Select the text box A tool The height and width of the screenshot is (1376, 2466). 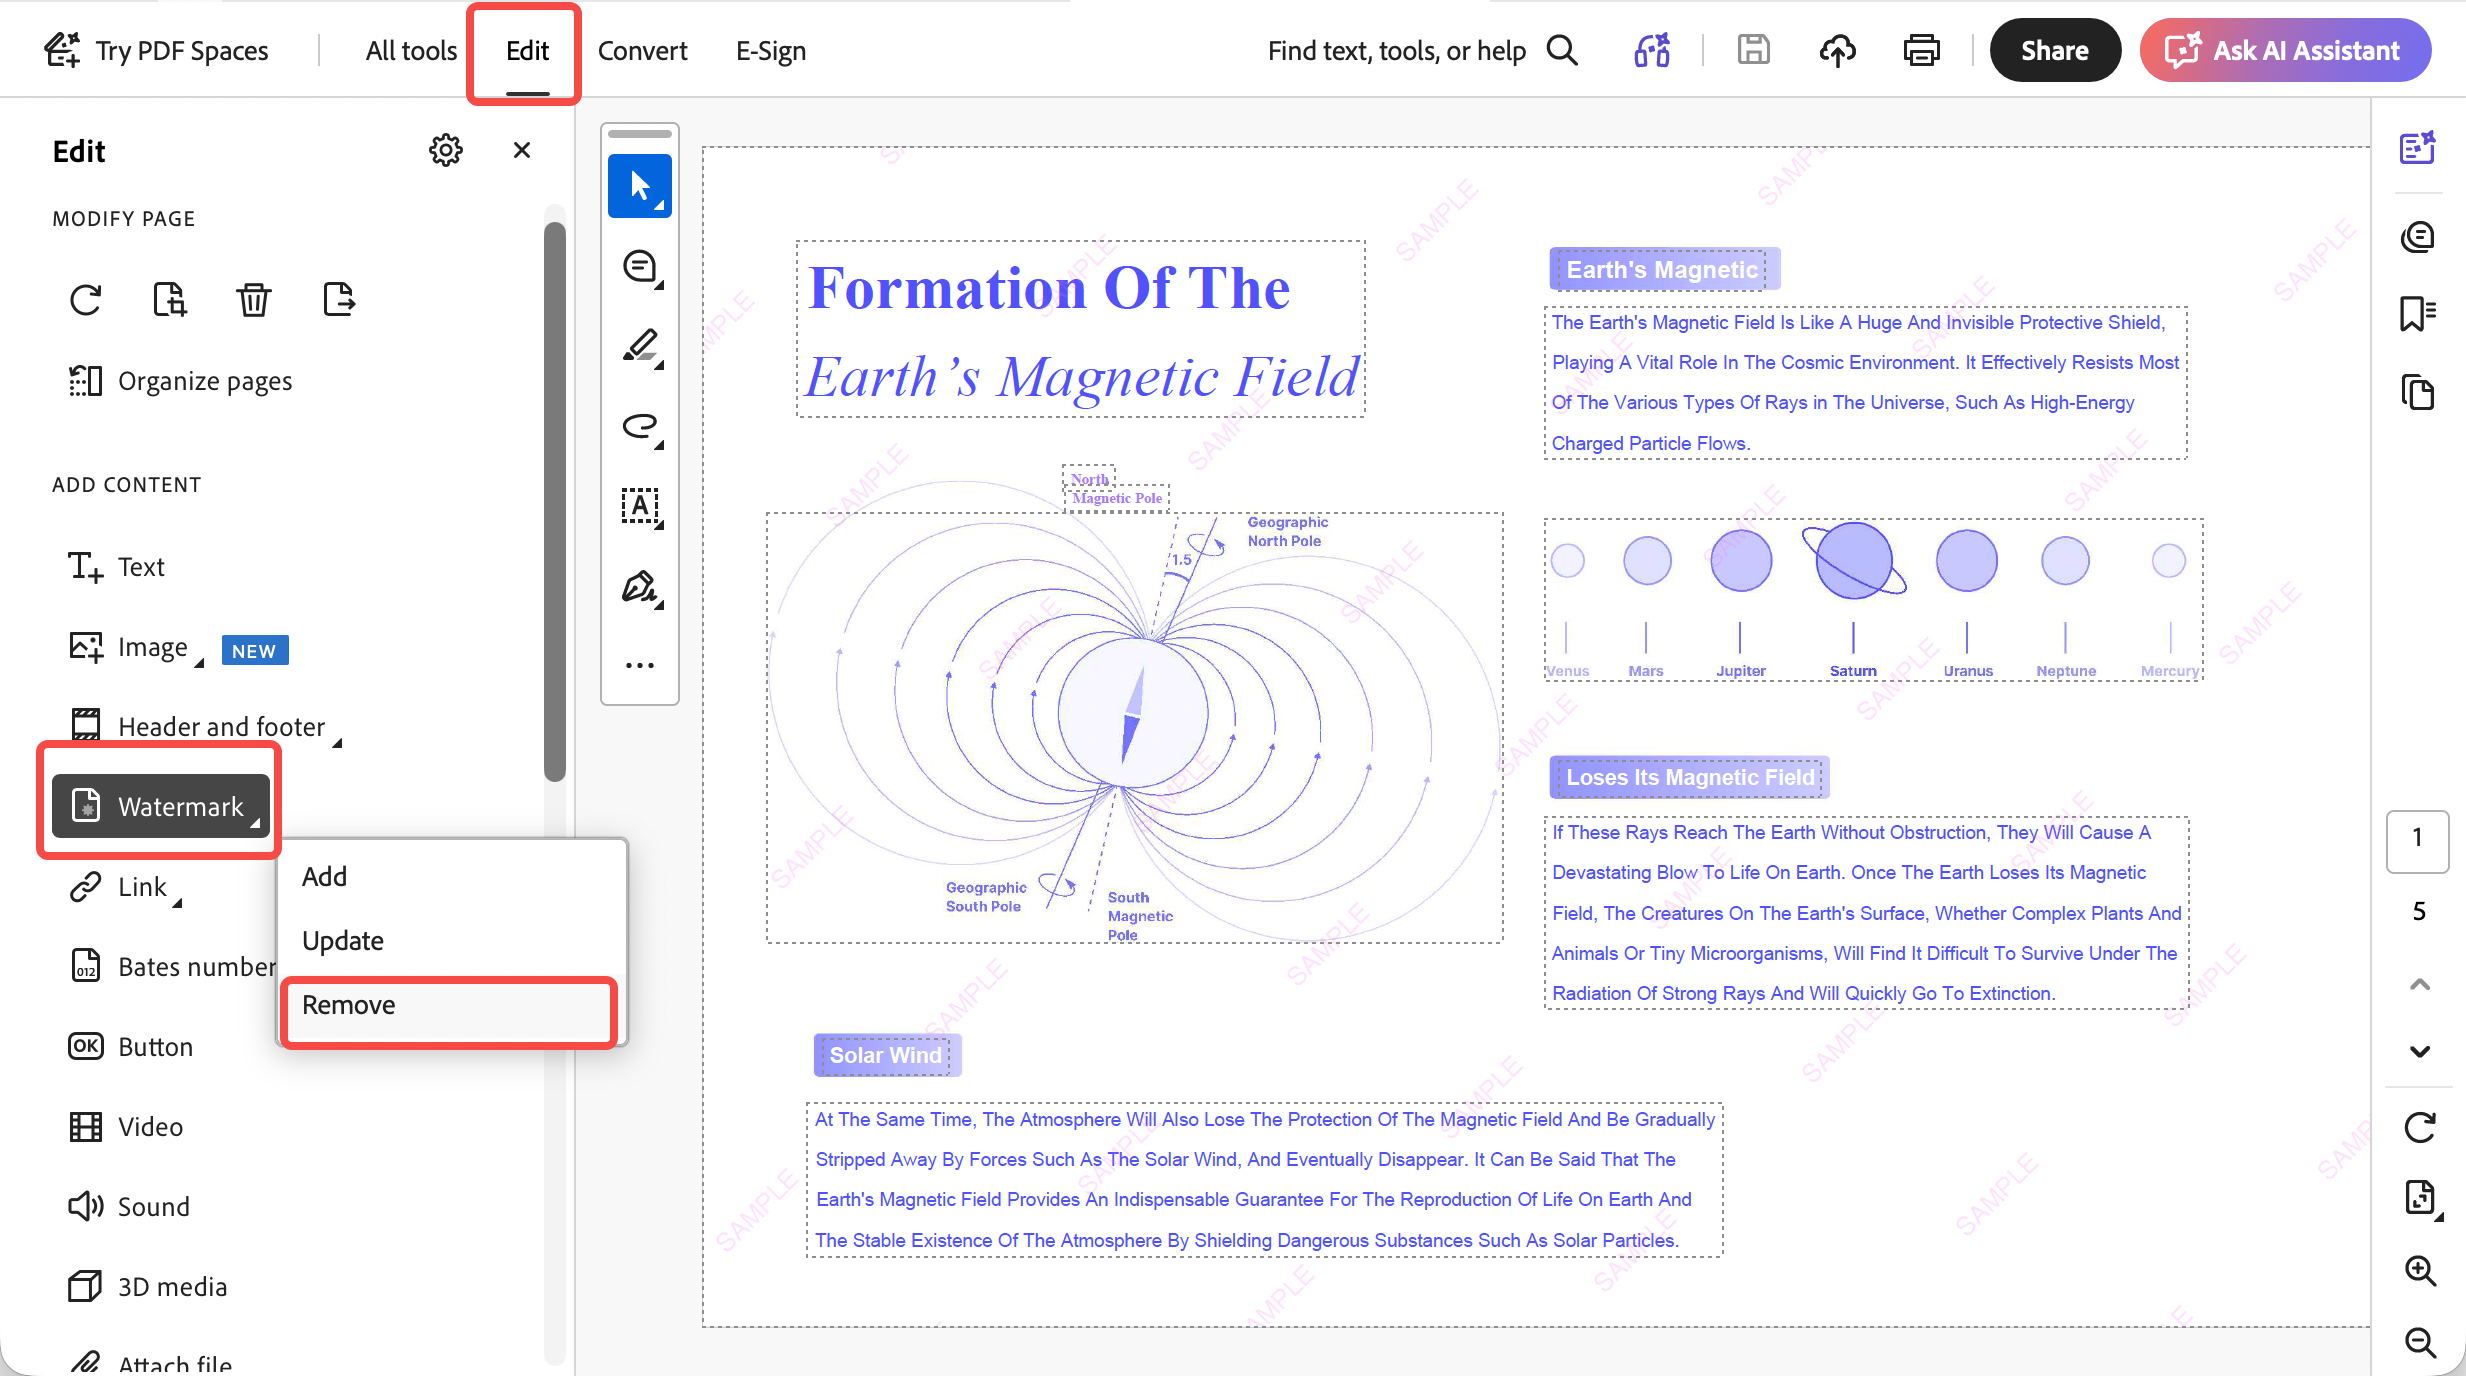pyautogui.click(x=640, y=507)
